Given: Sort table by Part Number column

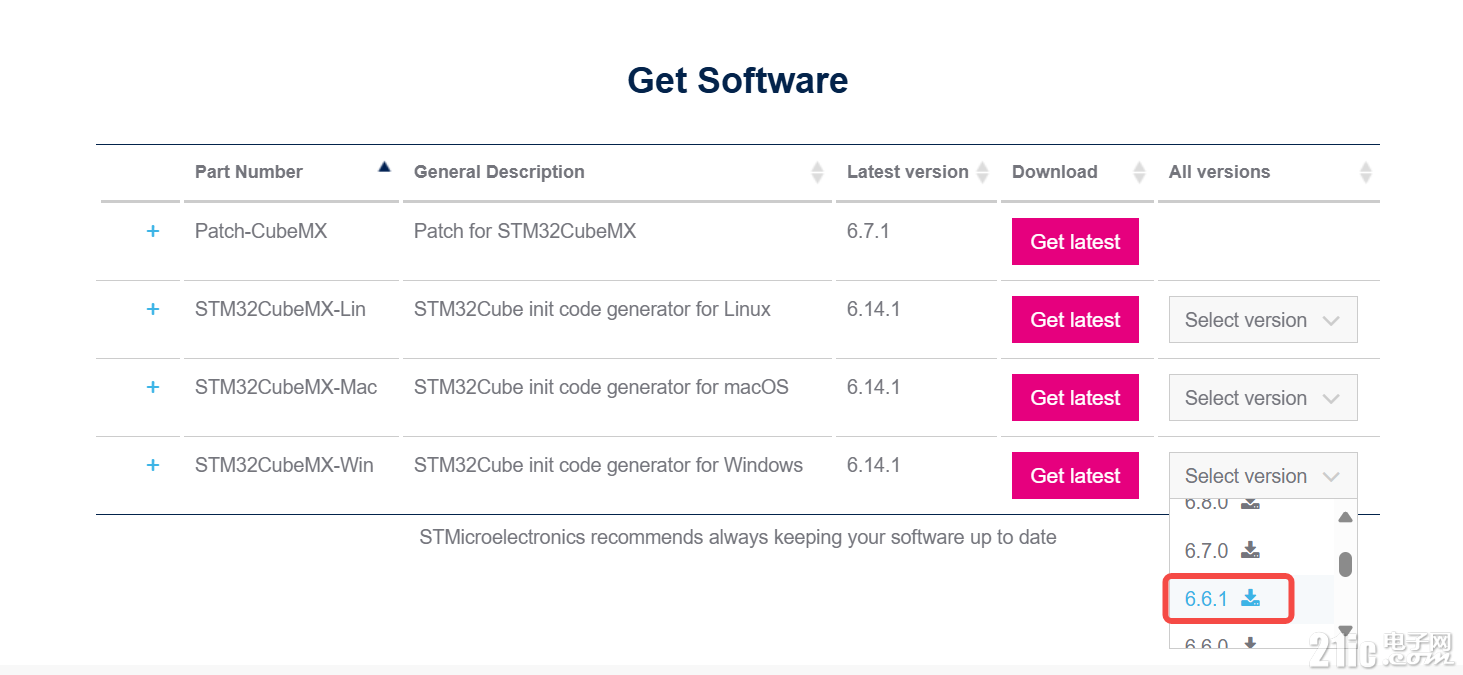Looking at the screenshot, I should 384,168.
